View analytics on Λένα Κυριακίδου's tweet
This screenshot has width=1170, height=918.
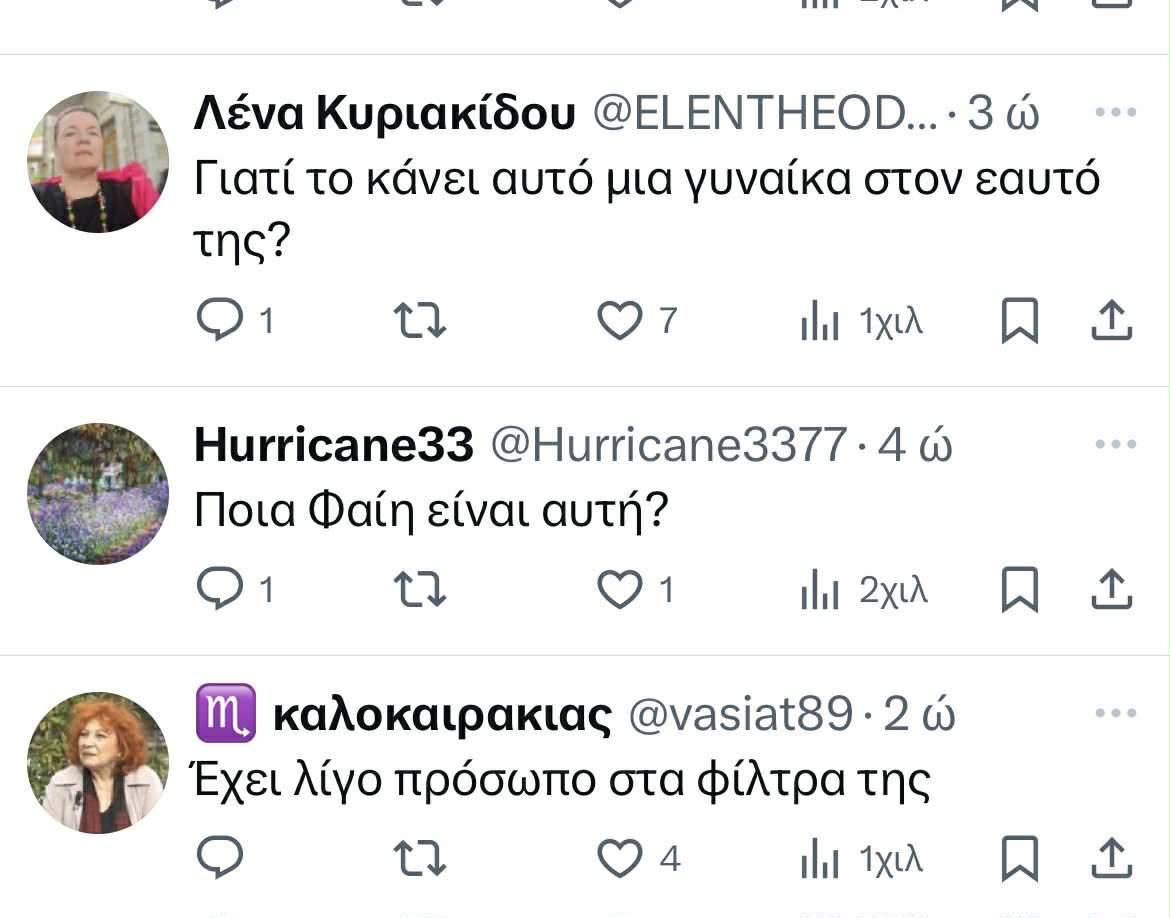820,322
